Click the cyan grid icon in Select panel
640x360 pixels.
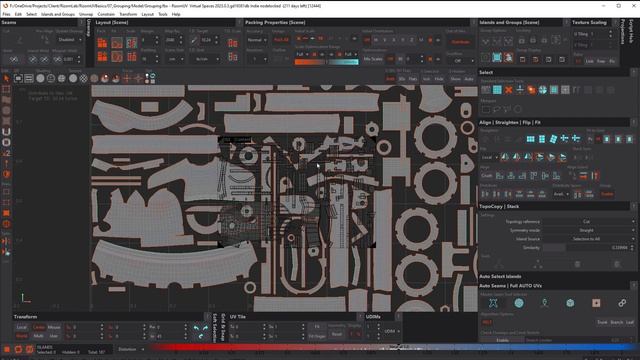pos(497,90)
